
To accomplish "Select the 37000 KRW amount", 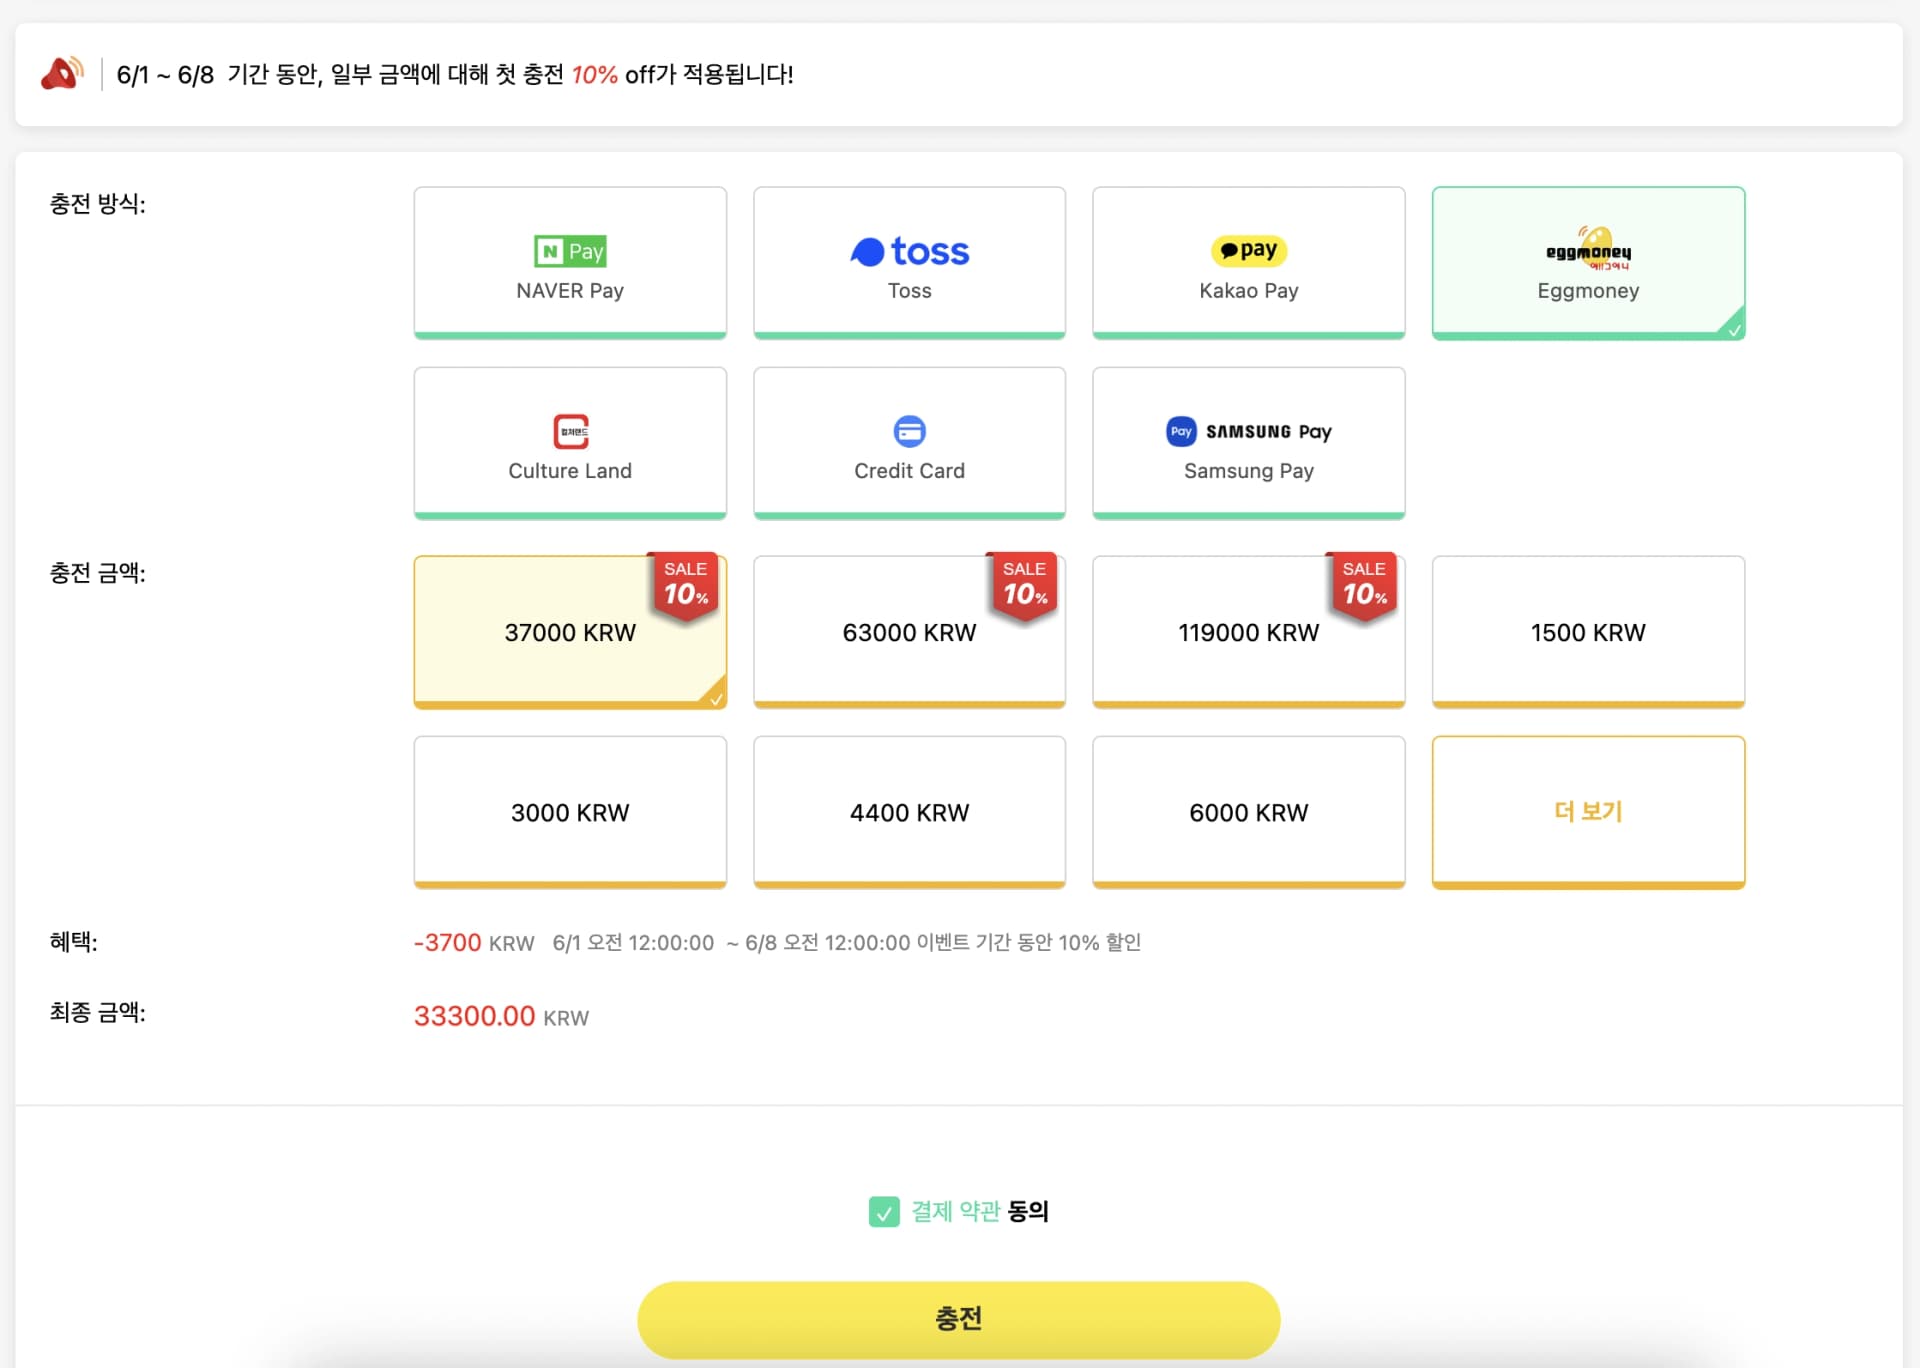I will (570, 632).
